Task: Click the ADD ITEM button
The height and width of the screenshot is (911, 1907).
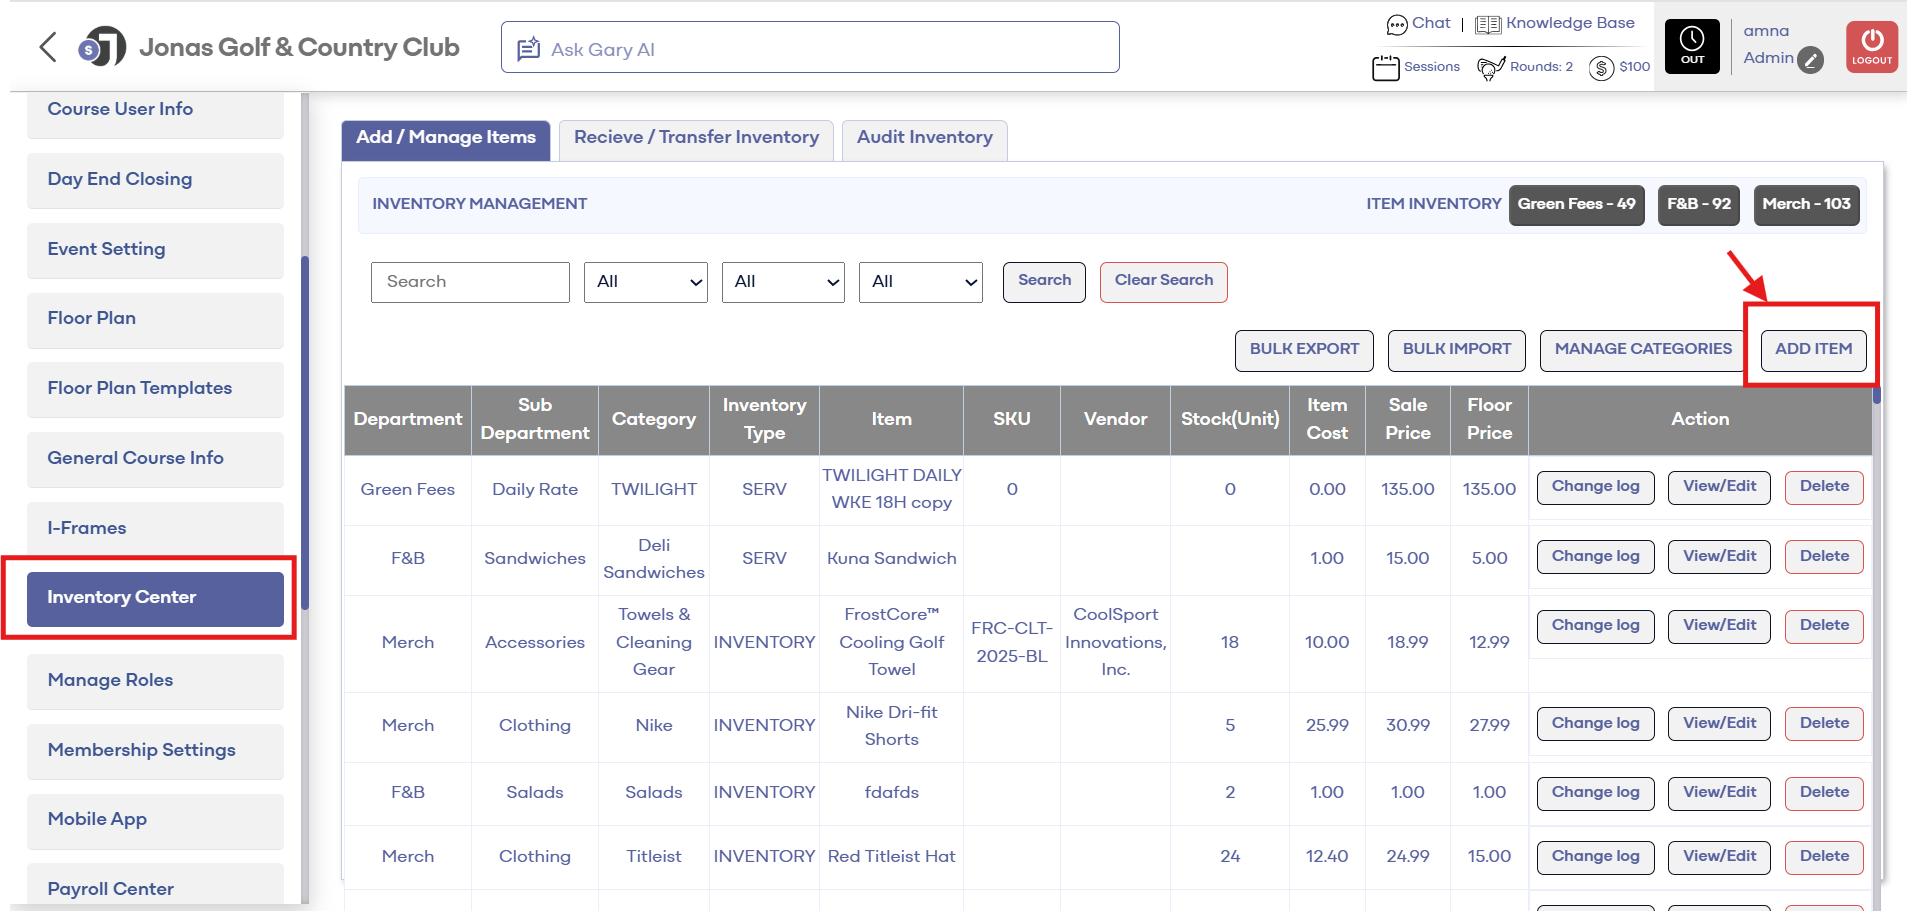Action: [x=1812, y=350]
